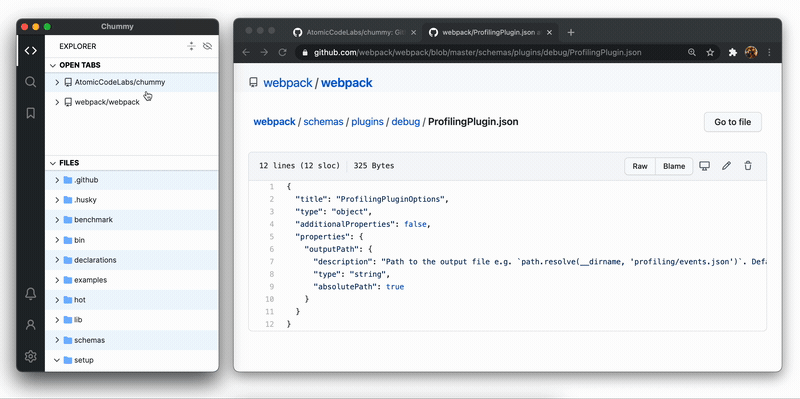
Task: Bookmark page with the star icon
Action: [x=710, y=52]
